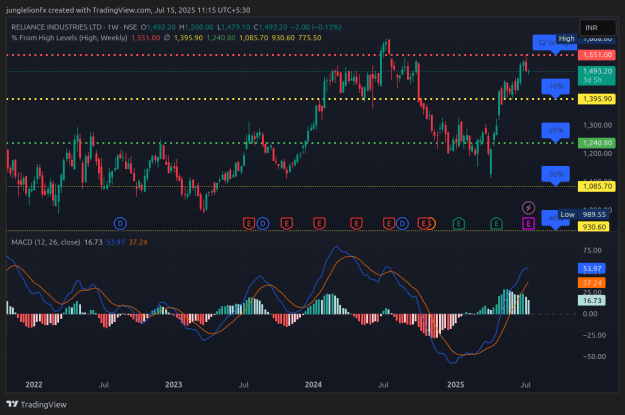This screenshot has width=625, height=415.
Task: Click the red earnings marker around Oct 2023
Action: [x=287, y=224]
